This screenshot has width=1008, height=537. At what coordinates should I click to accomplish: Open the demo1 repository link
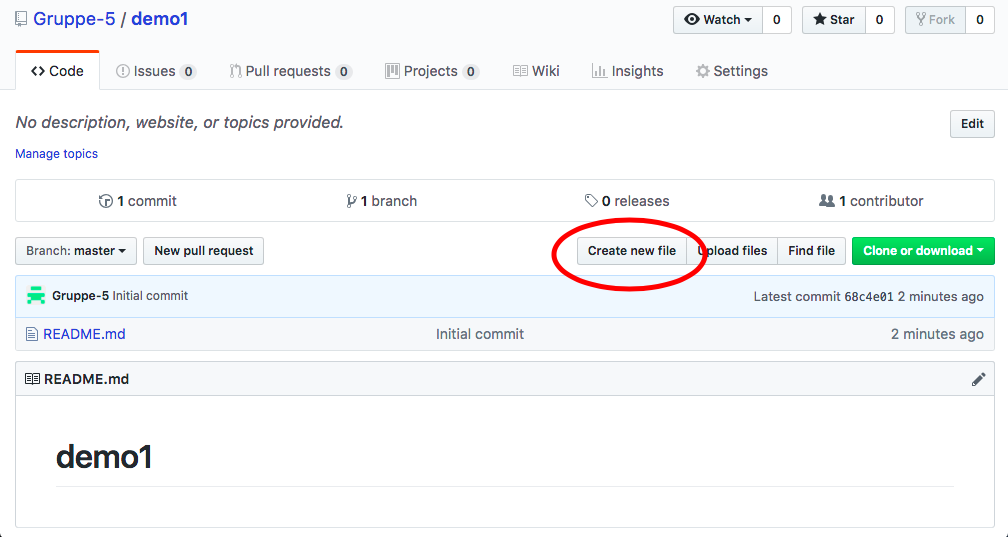(x=159, y=19)
